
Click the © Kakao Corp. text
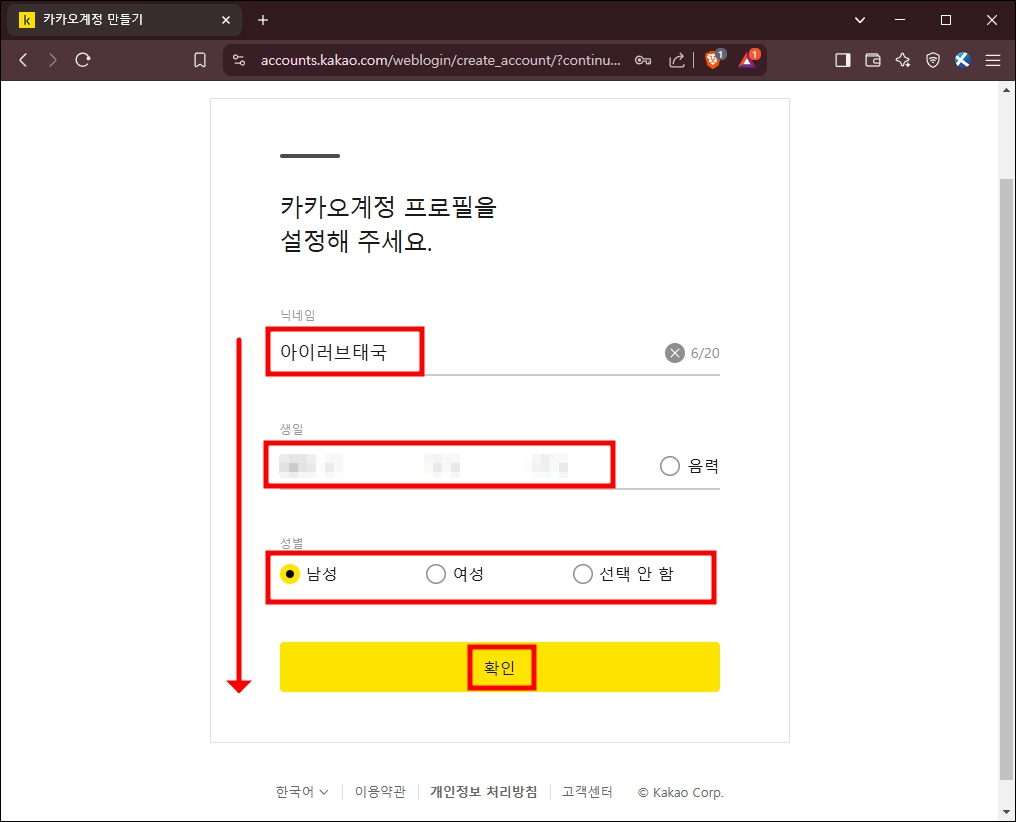681,792
